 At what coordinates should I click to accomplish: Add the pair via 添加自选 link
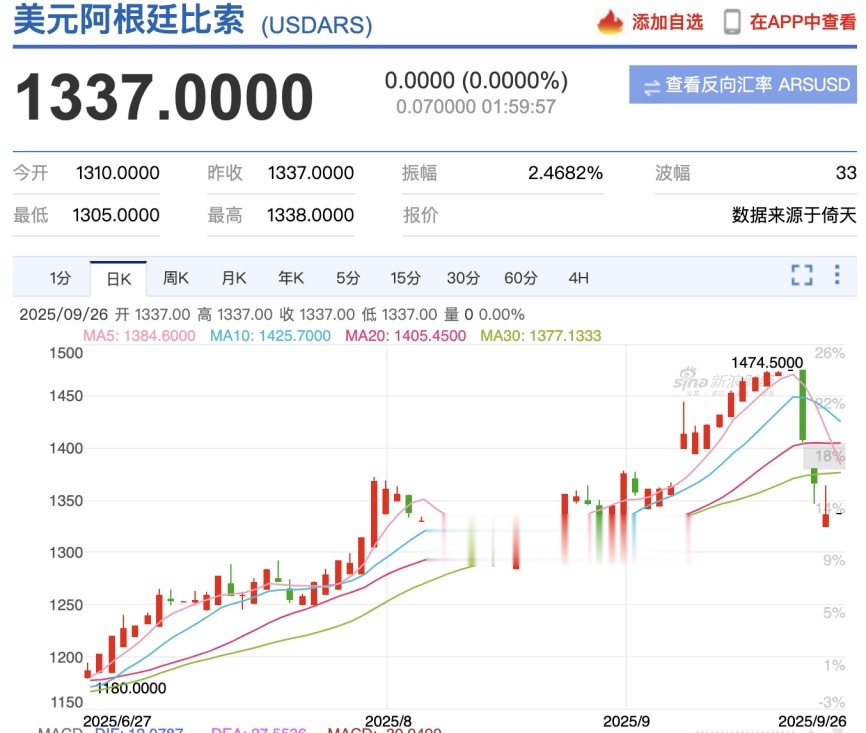pos(668,22)
